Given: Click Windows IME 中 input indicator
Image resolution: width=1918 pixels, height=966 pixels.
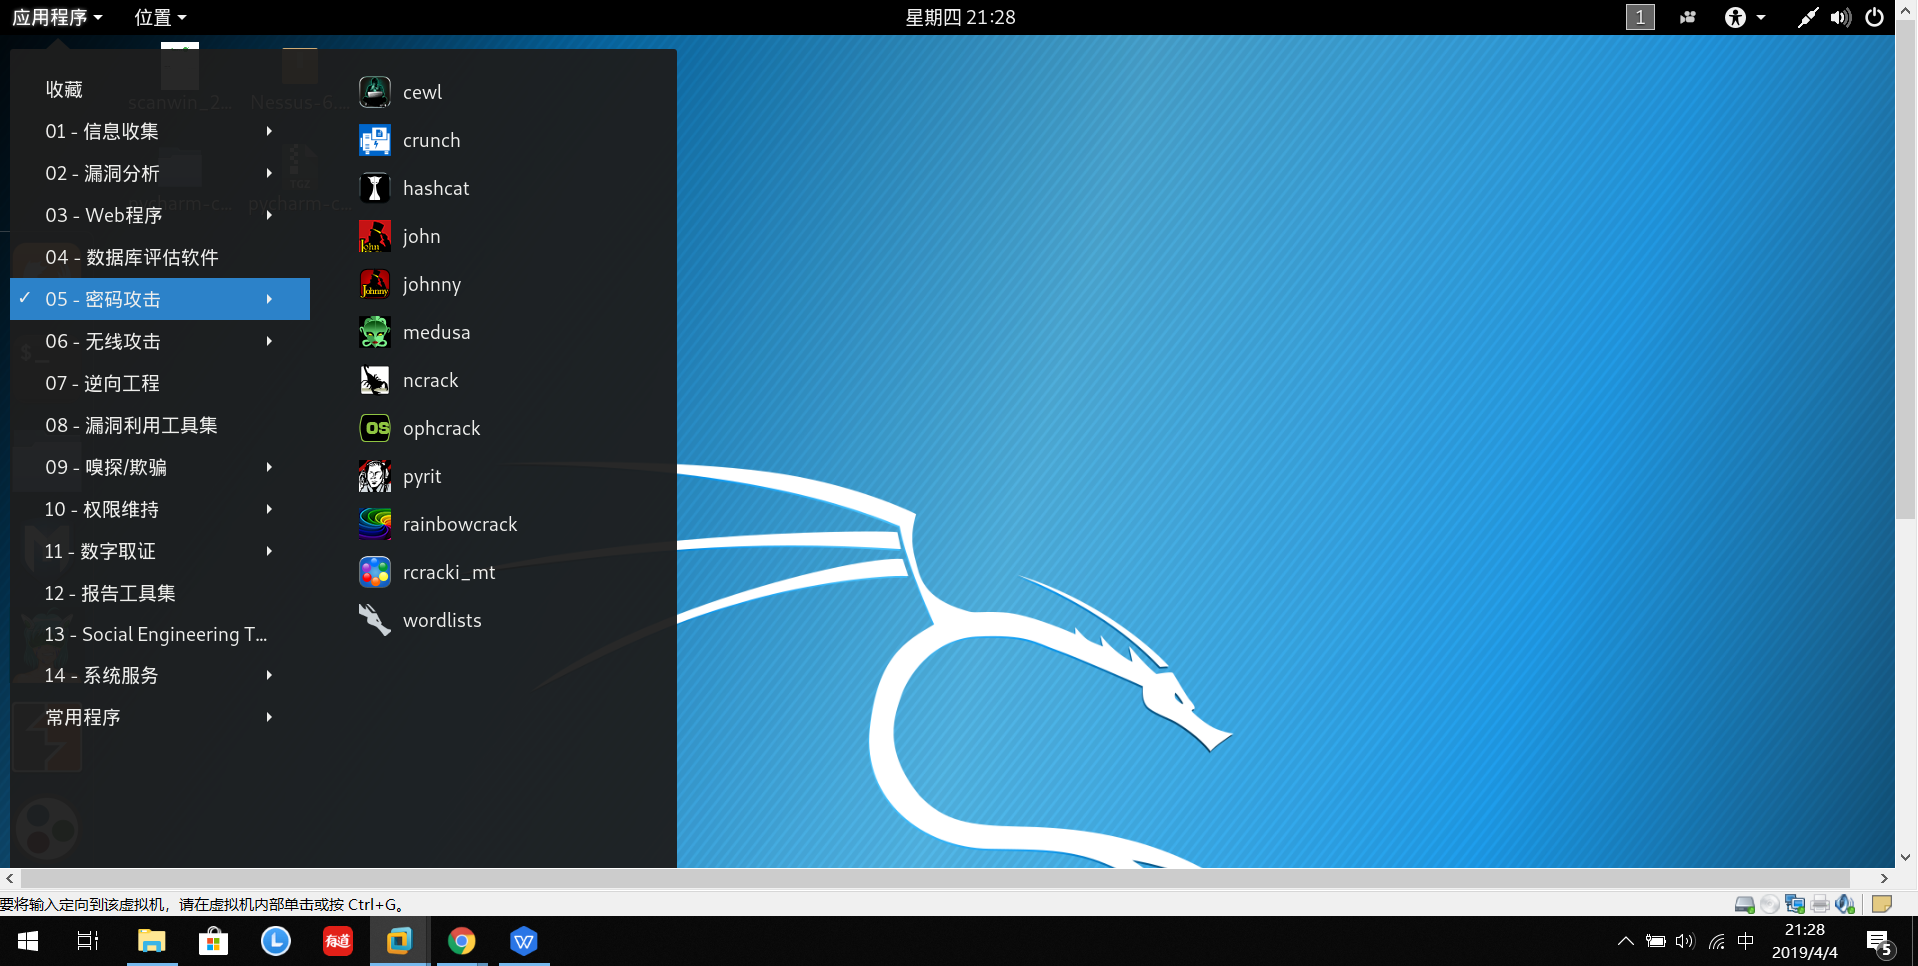Looking at the screenshot, I should click(x=1746, y=941).
